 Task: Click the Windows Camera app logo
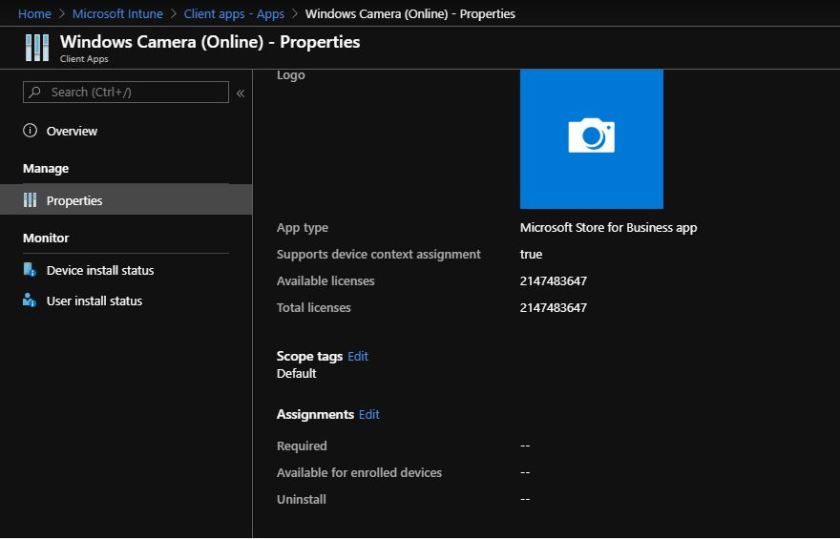click(x=591, y=137)
